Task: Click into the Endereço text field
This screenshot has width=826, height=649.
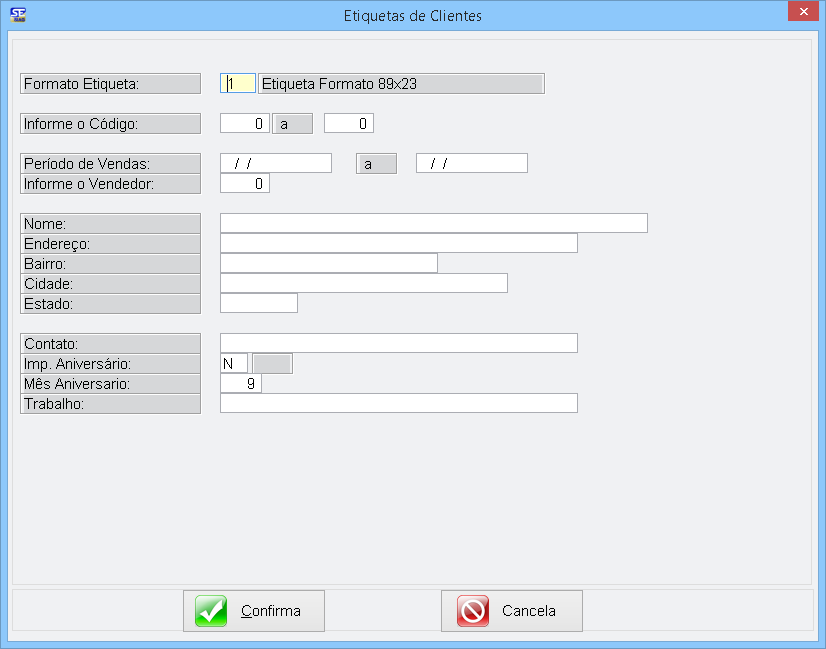Action: 398,243
